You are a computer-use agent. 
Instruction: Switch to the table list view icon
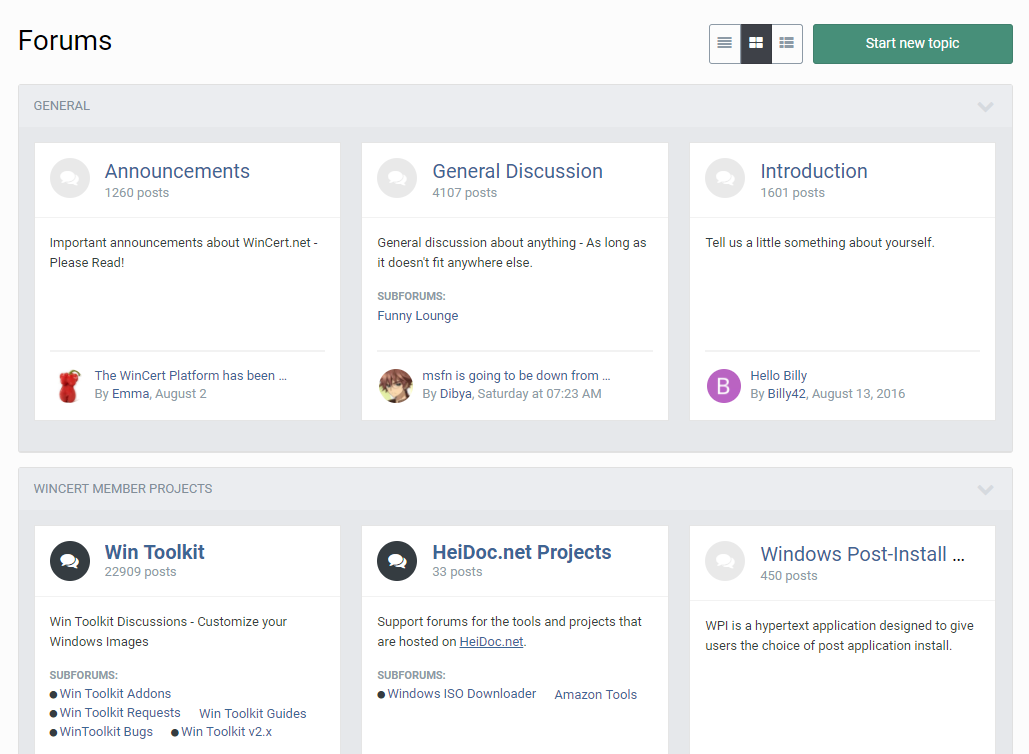724,43
